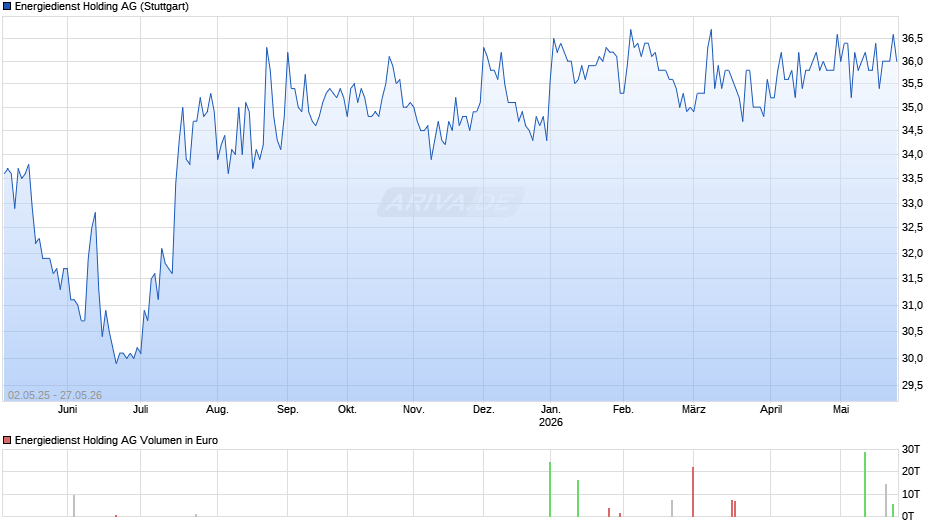Click the 'Juni' month label
The image size is (940, 526).
pos(68,410)
